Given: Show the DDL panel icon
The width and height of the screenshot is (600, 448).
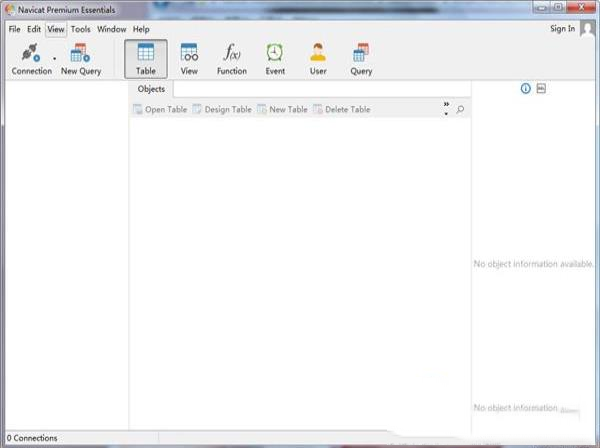Looking at the screenshot, I should [x=541, y=88].
